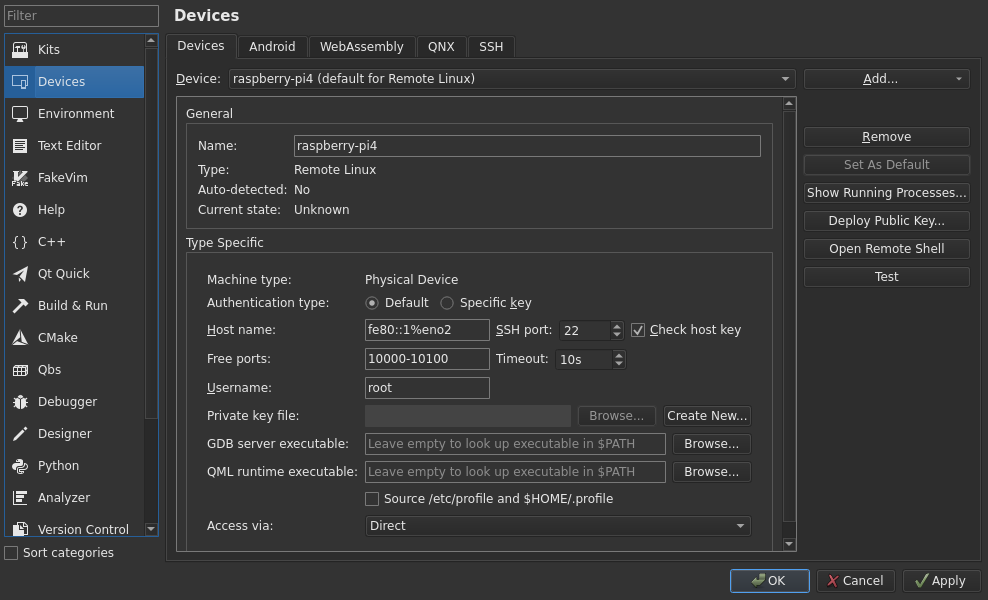Select the Qt Quick paper plane icon
Viewport: 988px width, 600px height.
tap(20, 274)
